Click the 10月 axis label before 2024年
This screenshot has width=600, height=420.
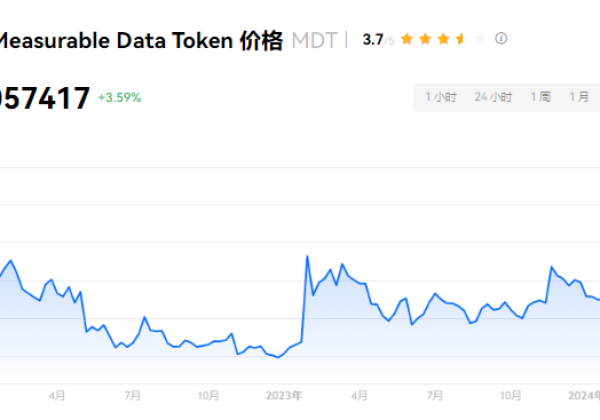click(x=511, y=396)
